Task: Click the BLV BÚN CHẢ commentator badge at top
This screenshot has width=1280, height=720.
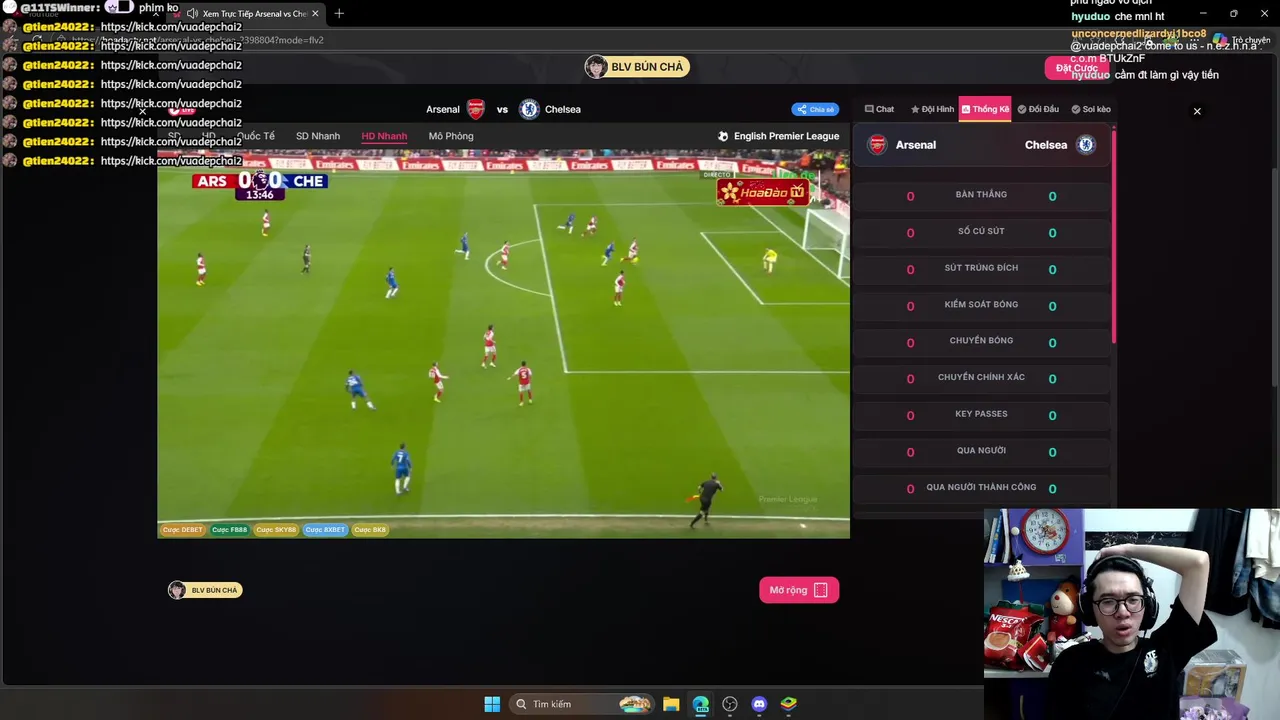Action: coord(638,67)
